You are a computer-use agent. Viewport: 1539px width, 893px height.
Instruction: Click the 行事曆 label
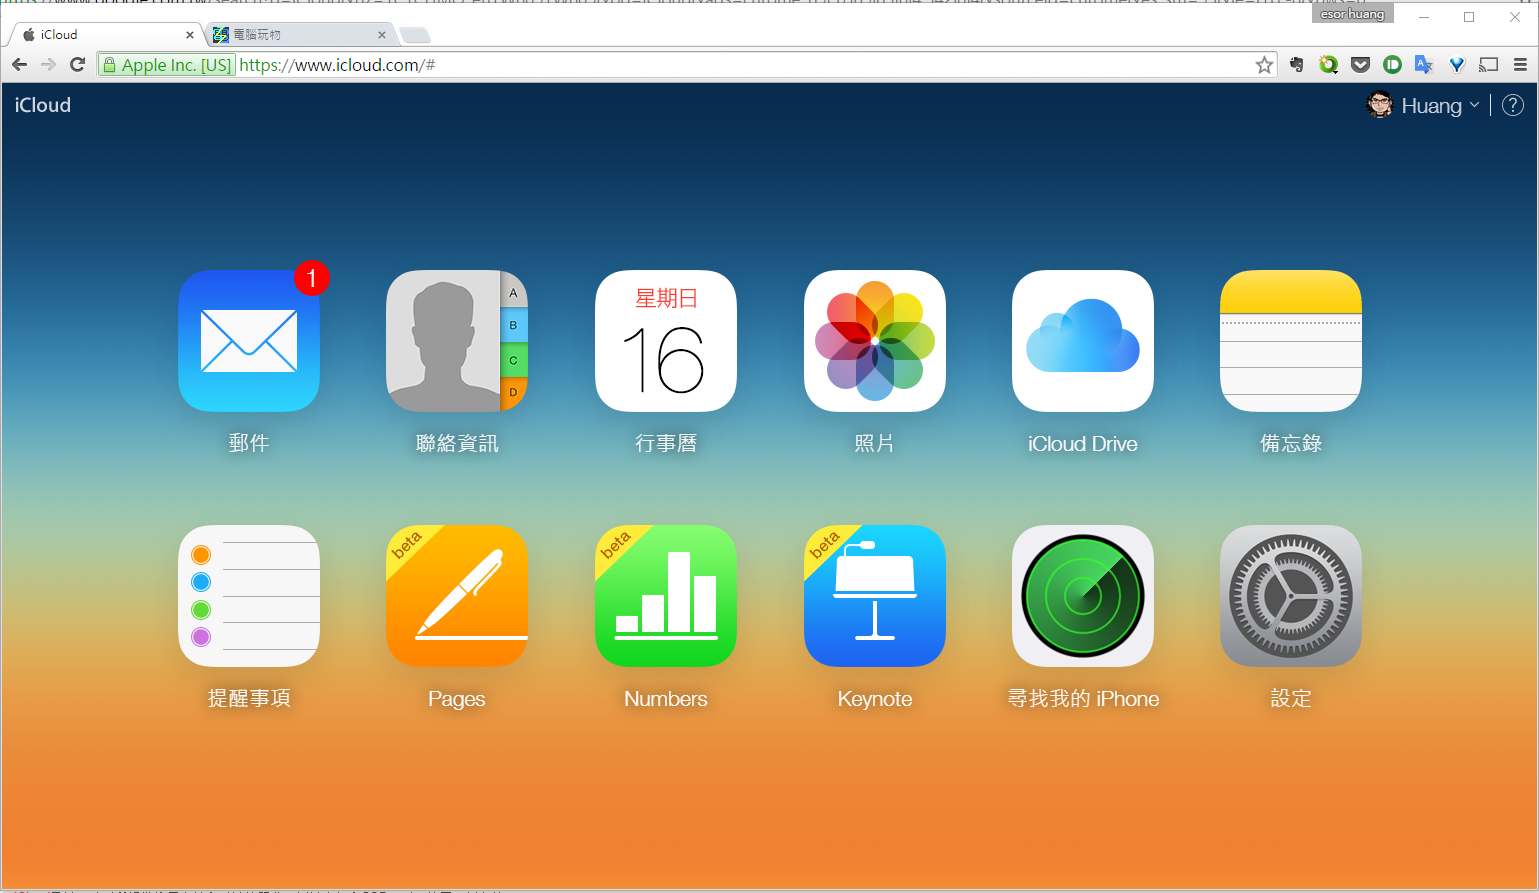(x=666, y=443)
